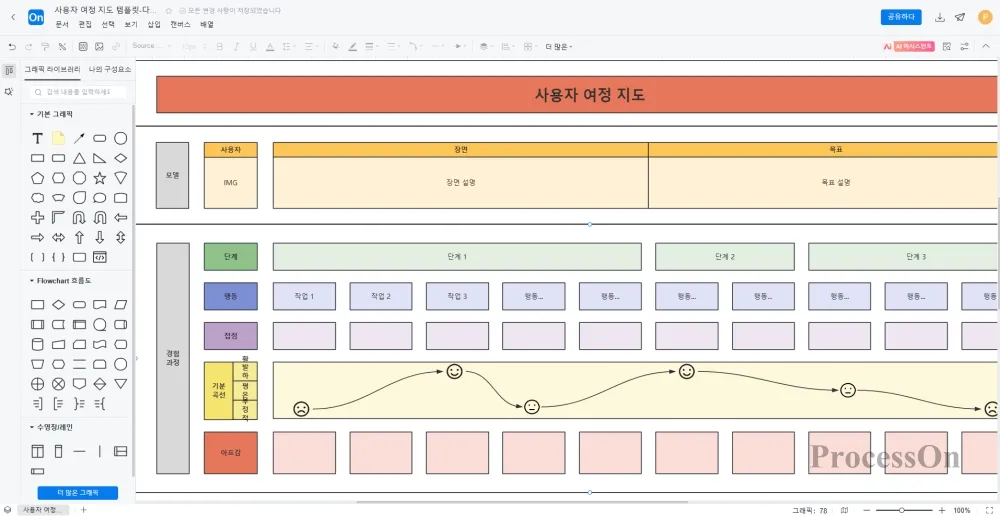1000x516 pixels.
Task: Star the document as favorite
Action: click(x=168, y=11)
